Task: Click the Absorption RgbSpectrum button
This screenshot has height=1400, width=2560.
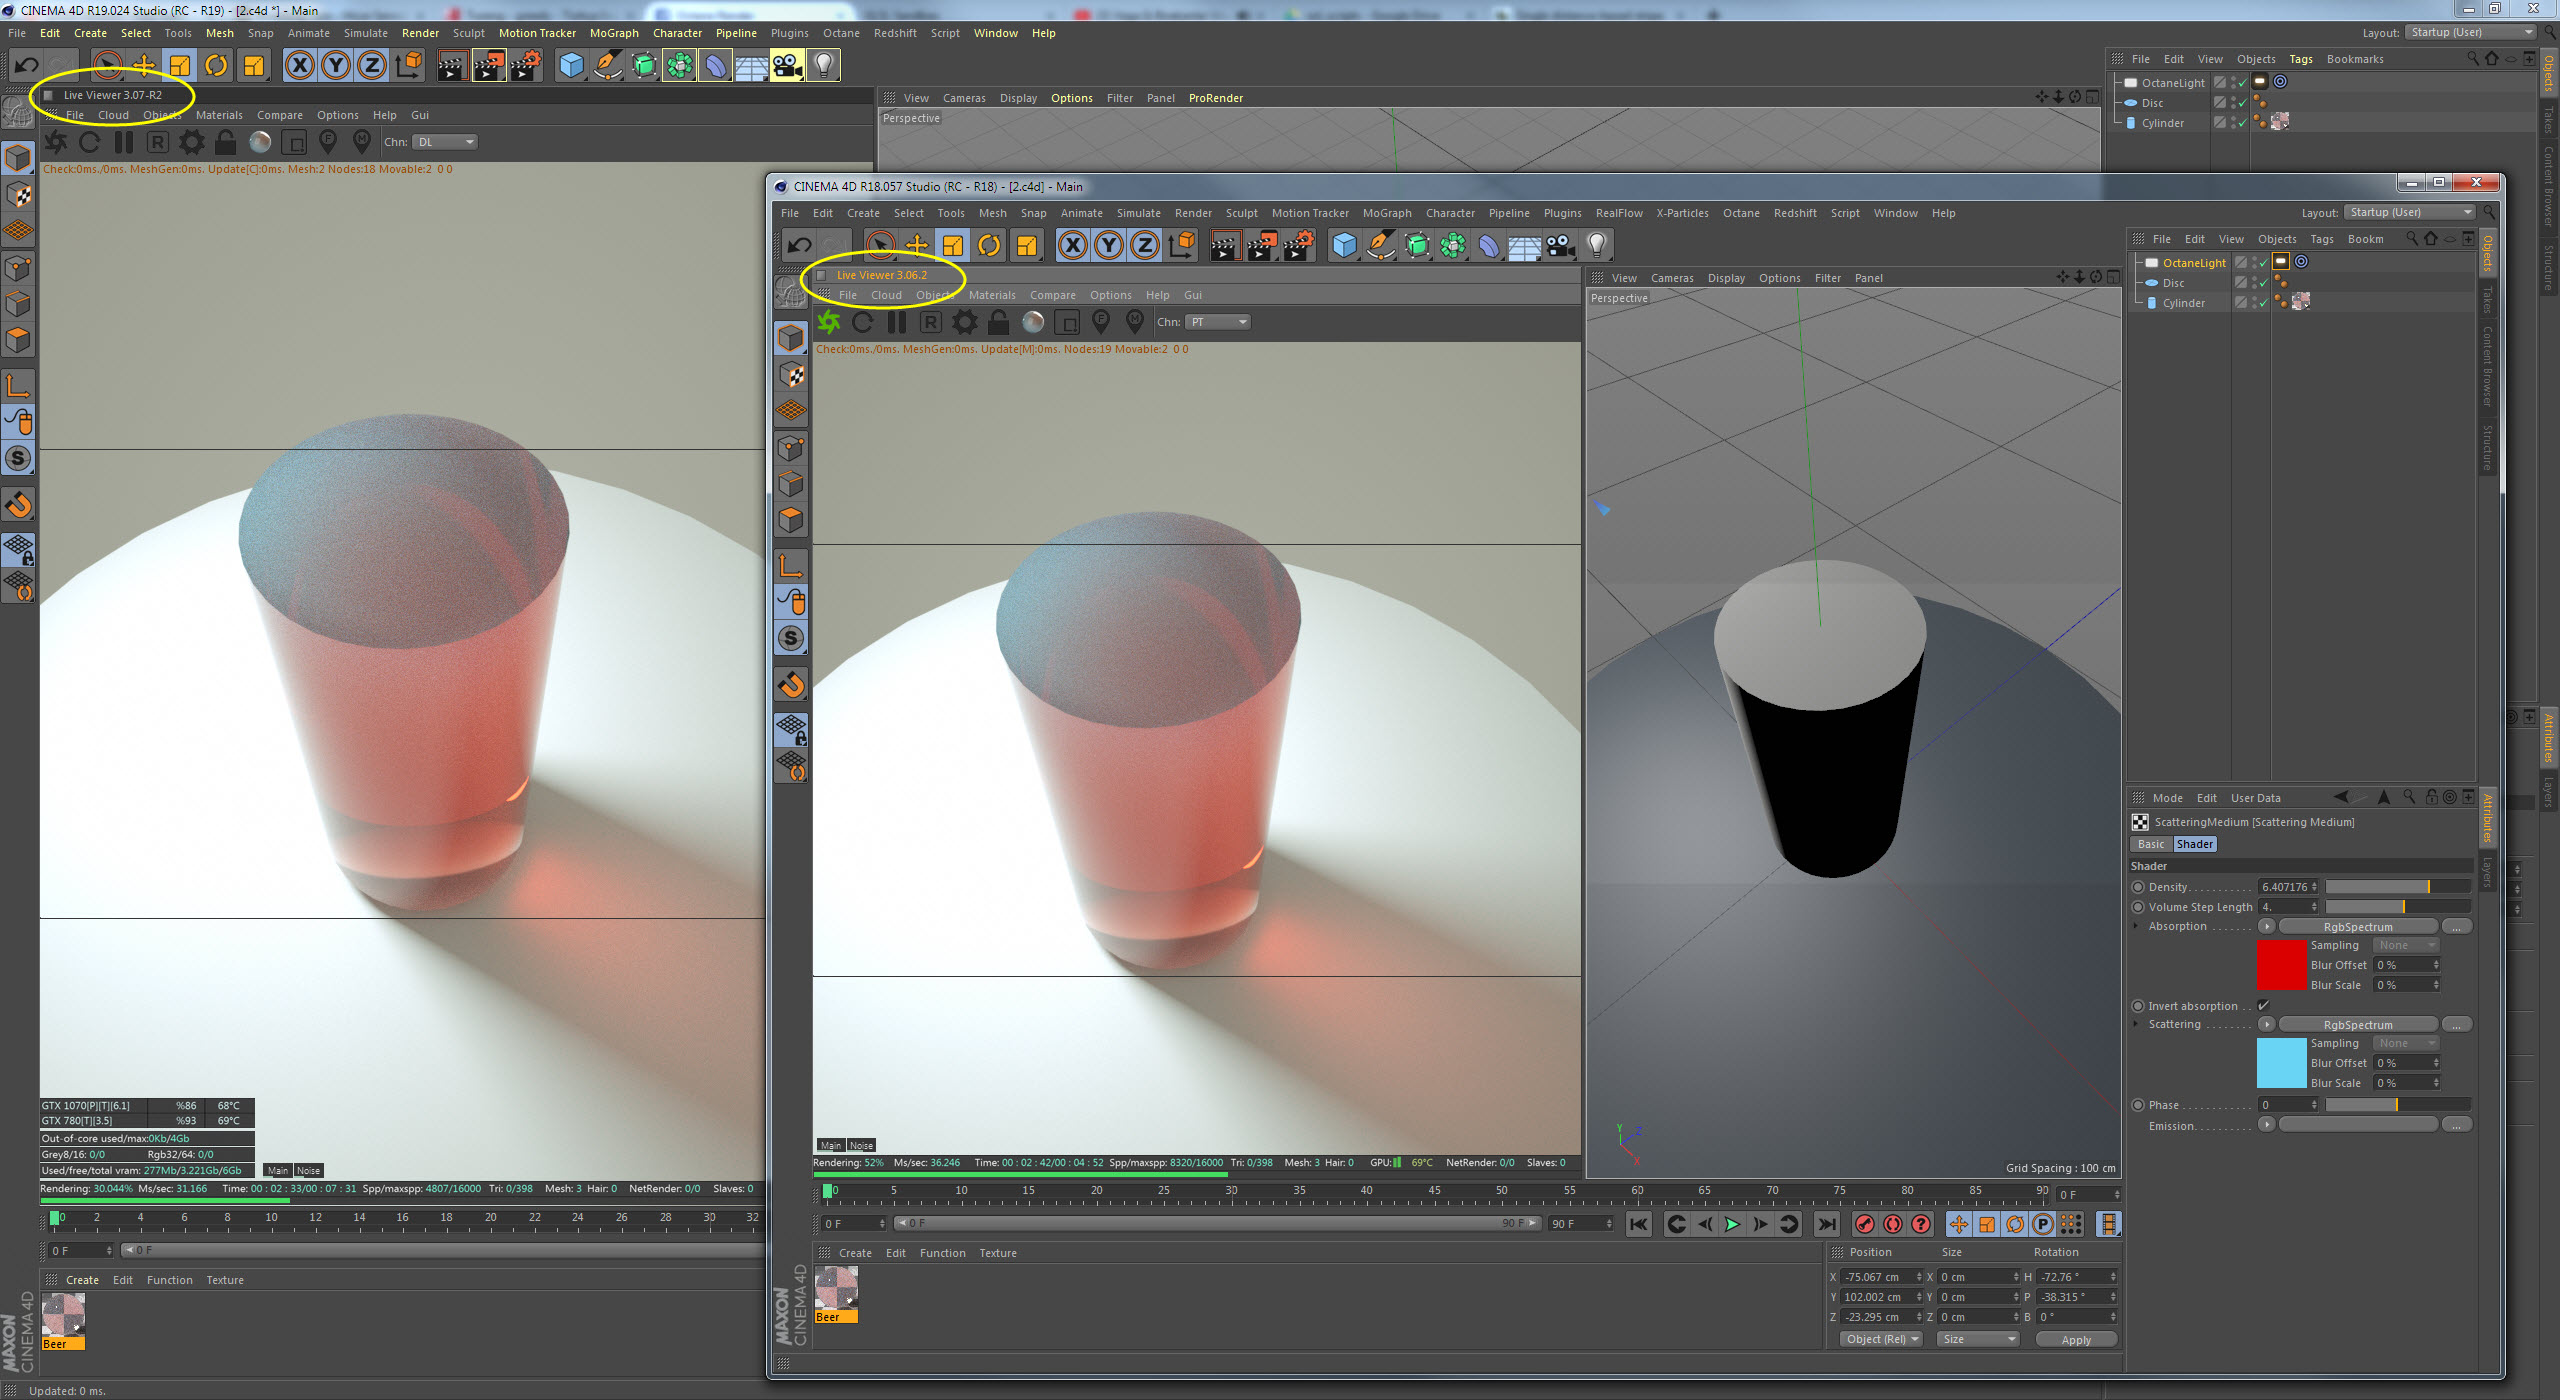Action: coord(2357,927)
